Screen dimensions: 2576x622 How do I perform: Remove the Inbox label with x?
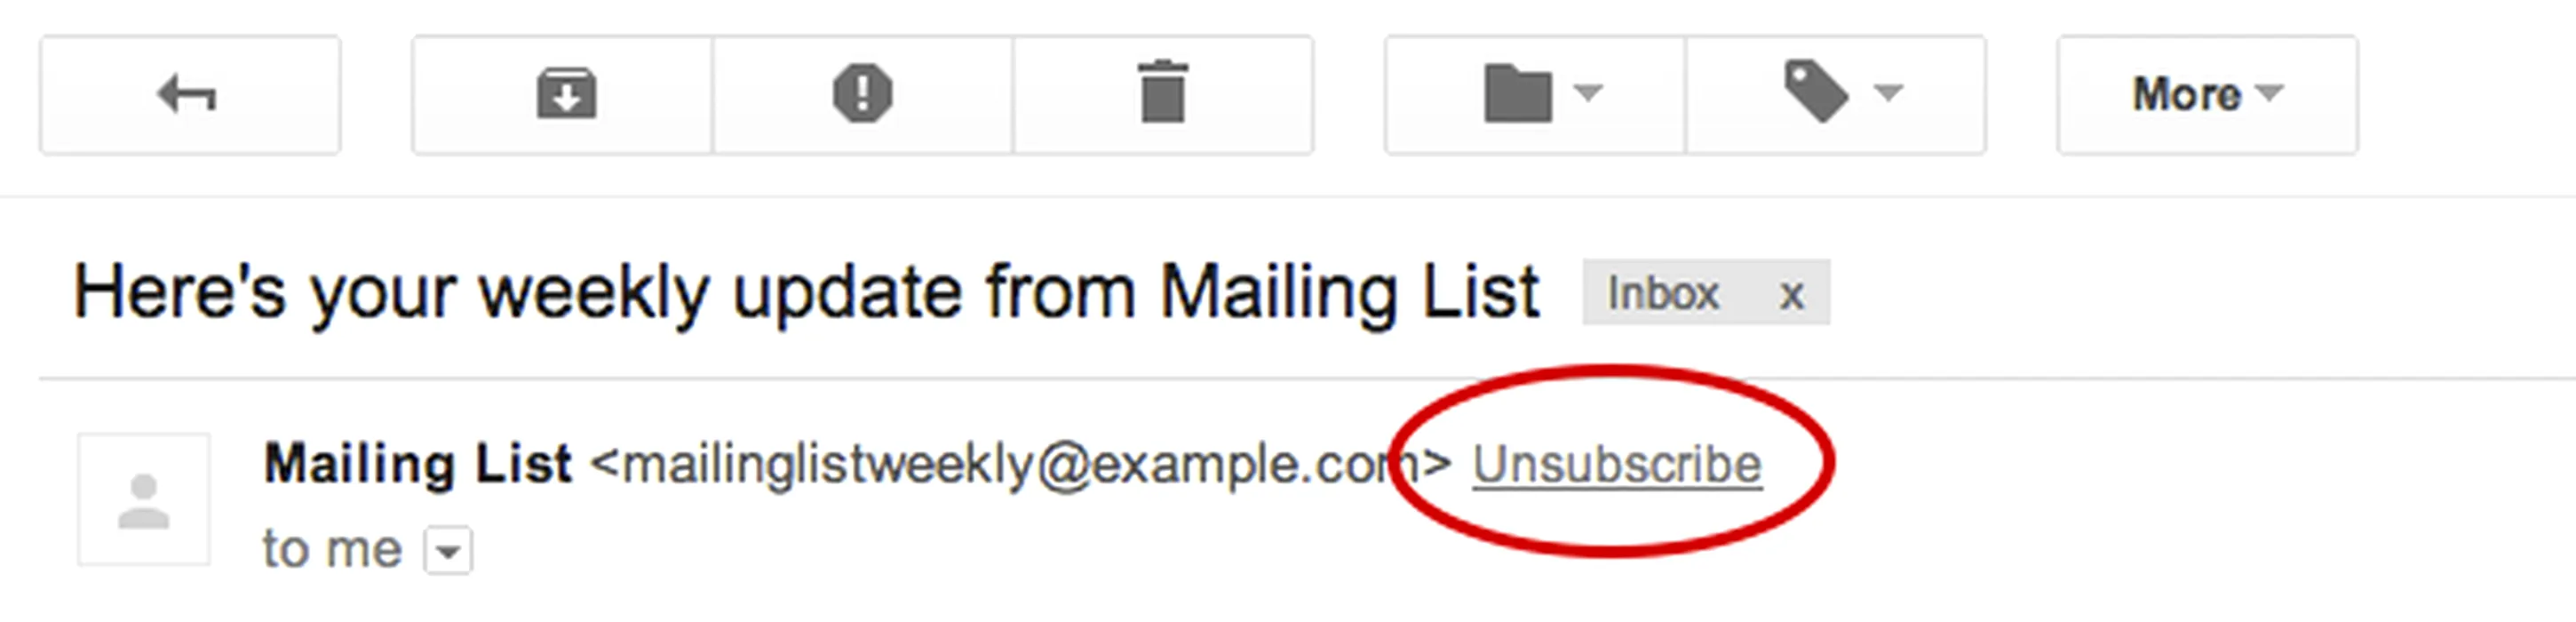tap(1791, 295)
